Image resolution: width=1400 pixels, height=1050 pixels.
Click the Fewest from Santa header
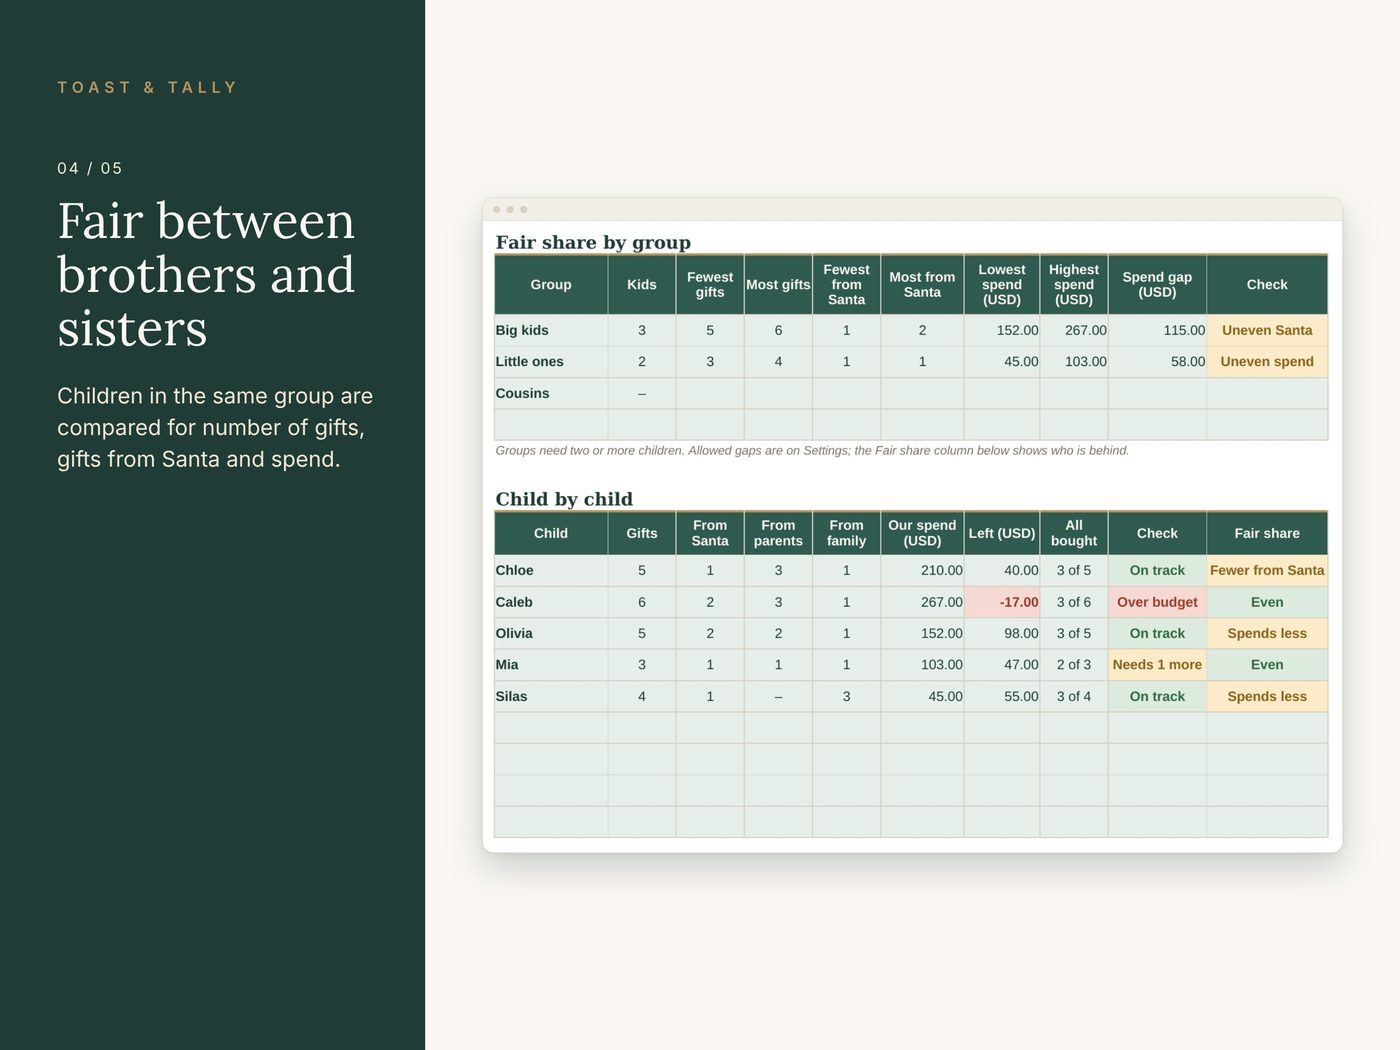coord(846,285)
